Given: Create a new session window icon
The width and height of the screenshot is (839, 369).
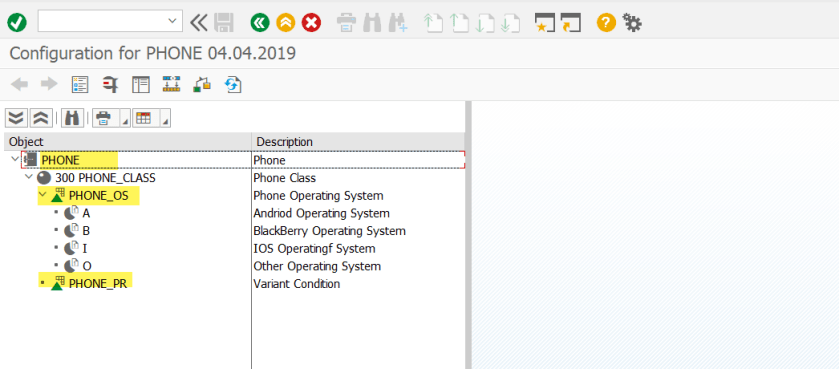Looking at the screenshot, I should (545, 23).
